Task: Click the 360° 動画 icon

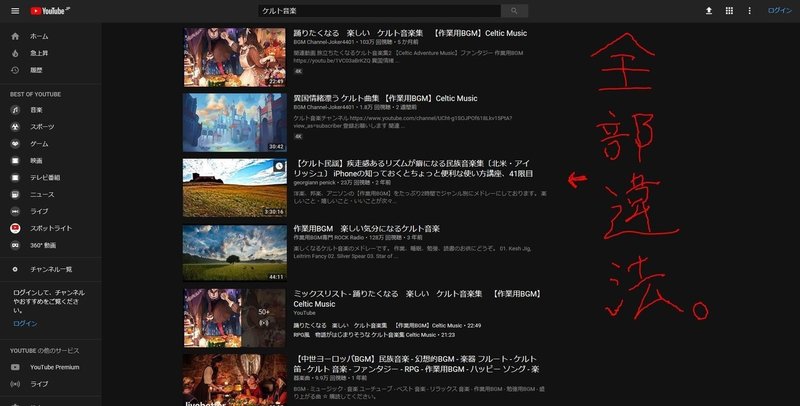Action: click(x=15, y=245)
